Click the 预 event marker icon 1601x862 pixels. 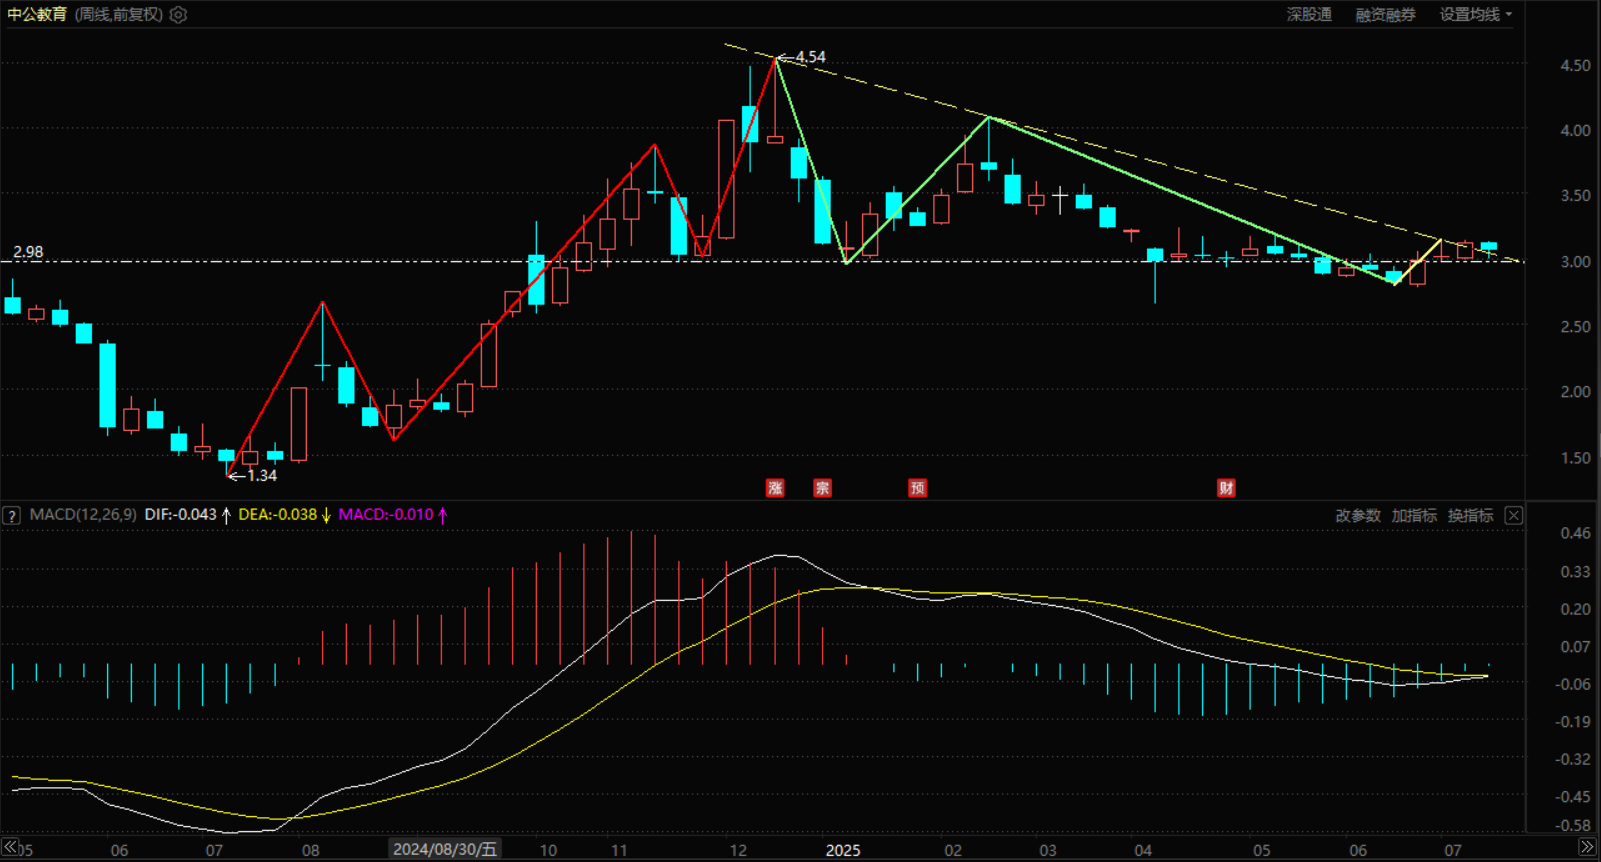click(917, 488)
